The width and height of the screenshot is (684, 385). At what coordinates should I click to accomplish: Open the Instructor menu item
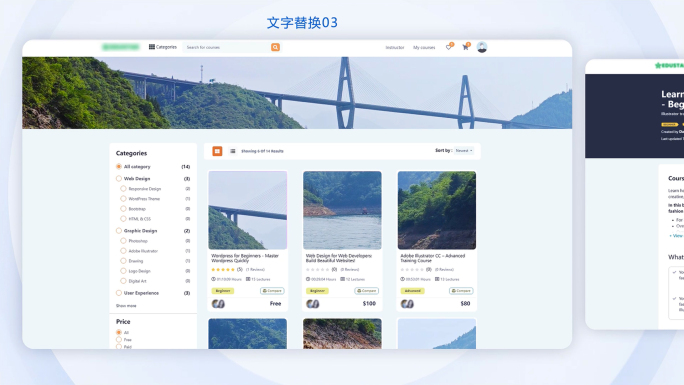pos(395,47)
